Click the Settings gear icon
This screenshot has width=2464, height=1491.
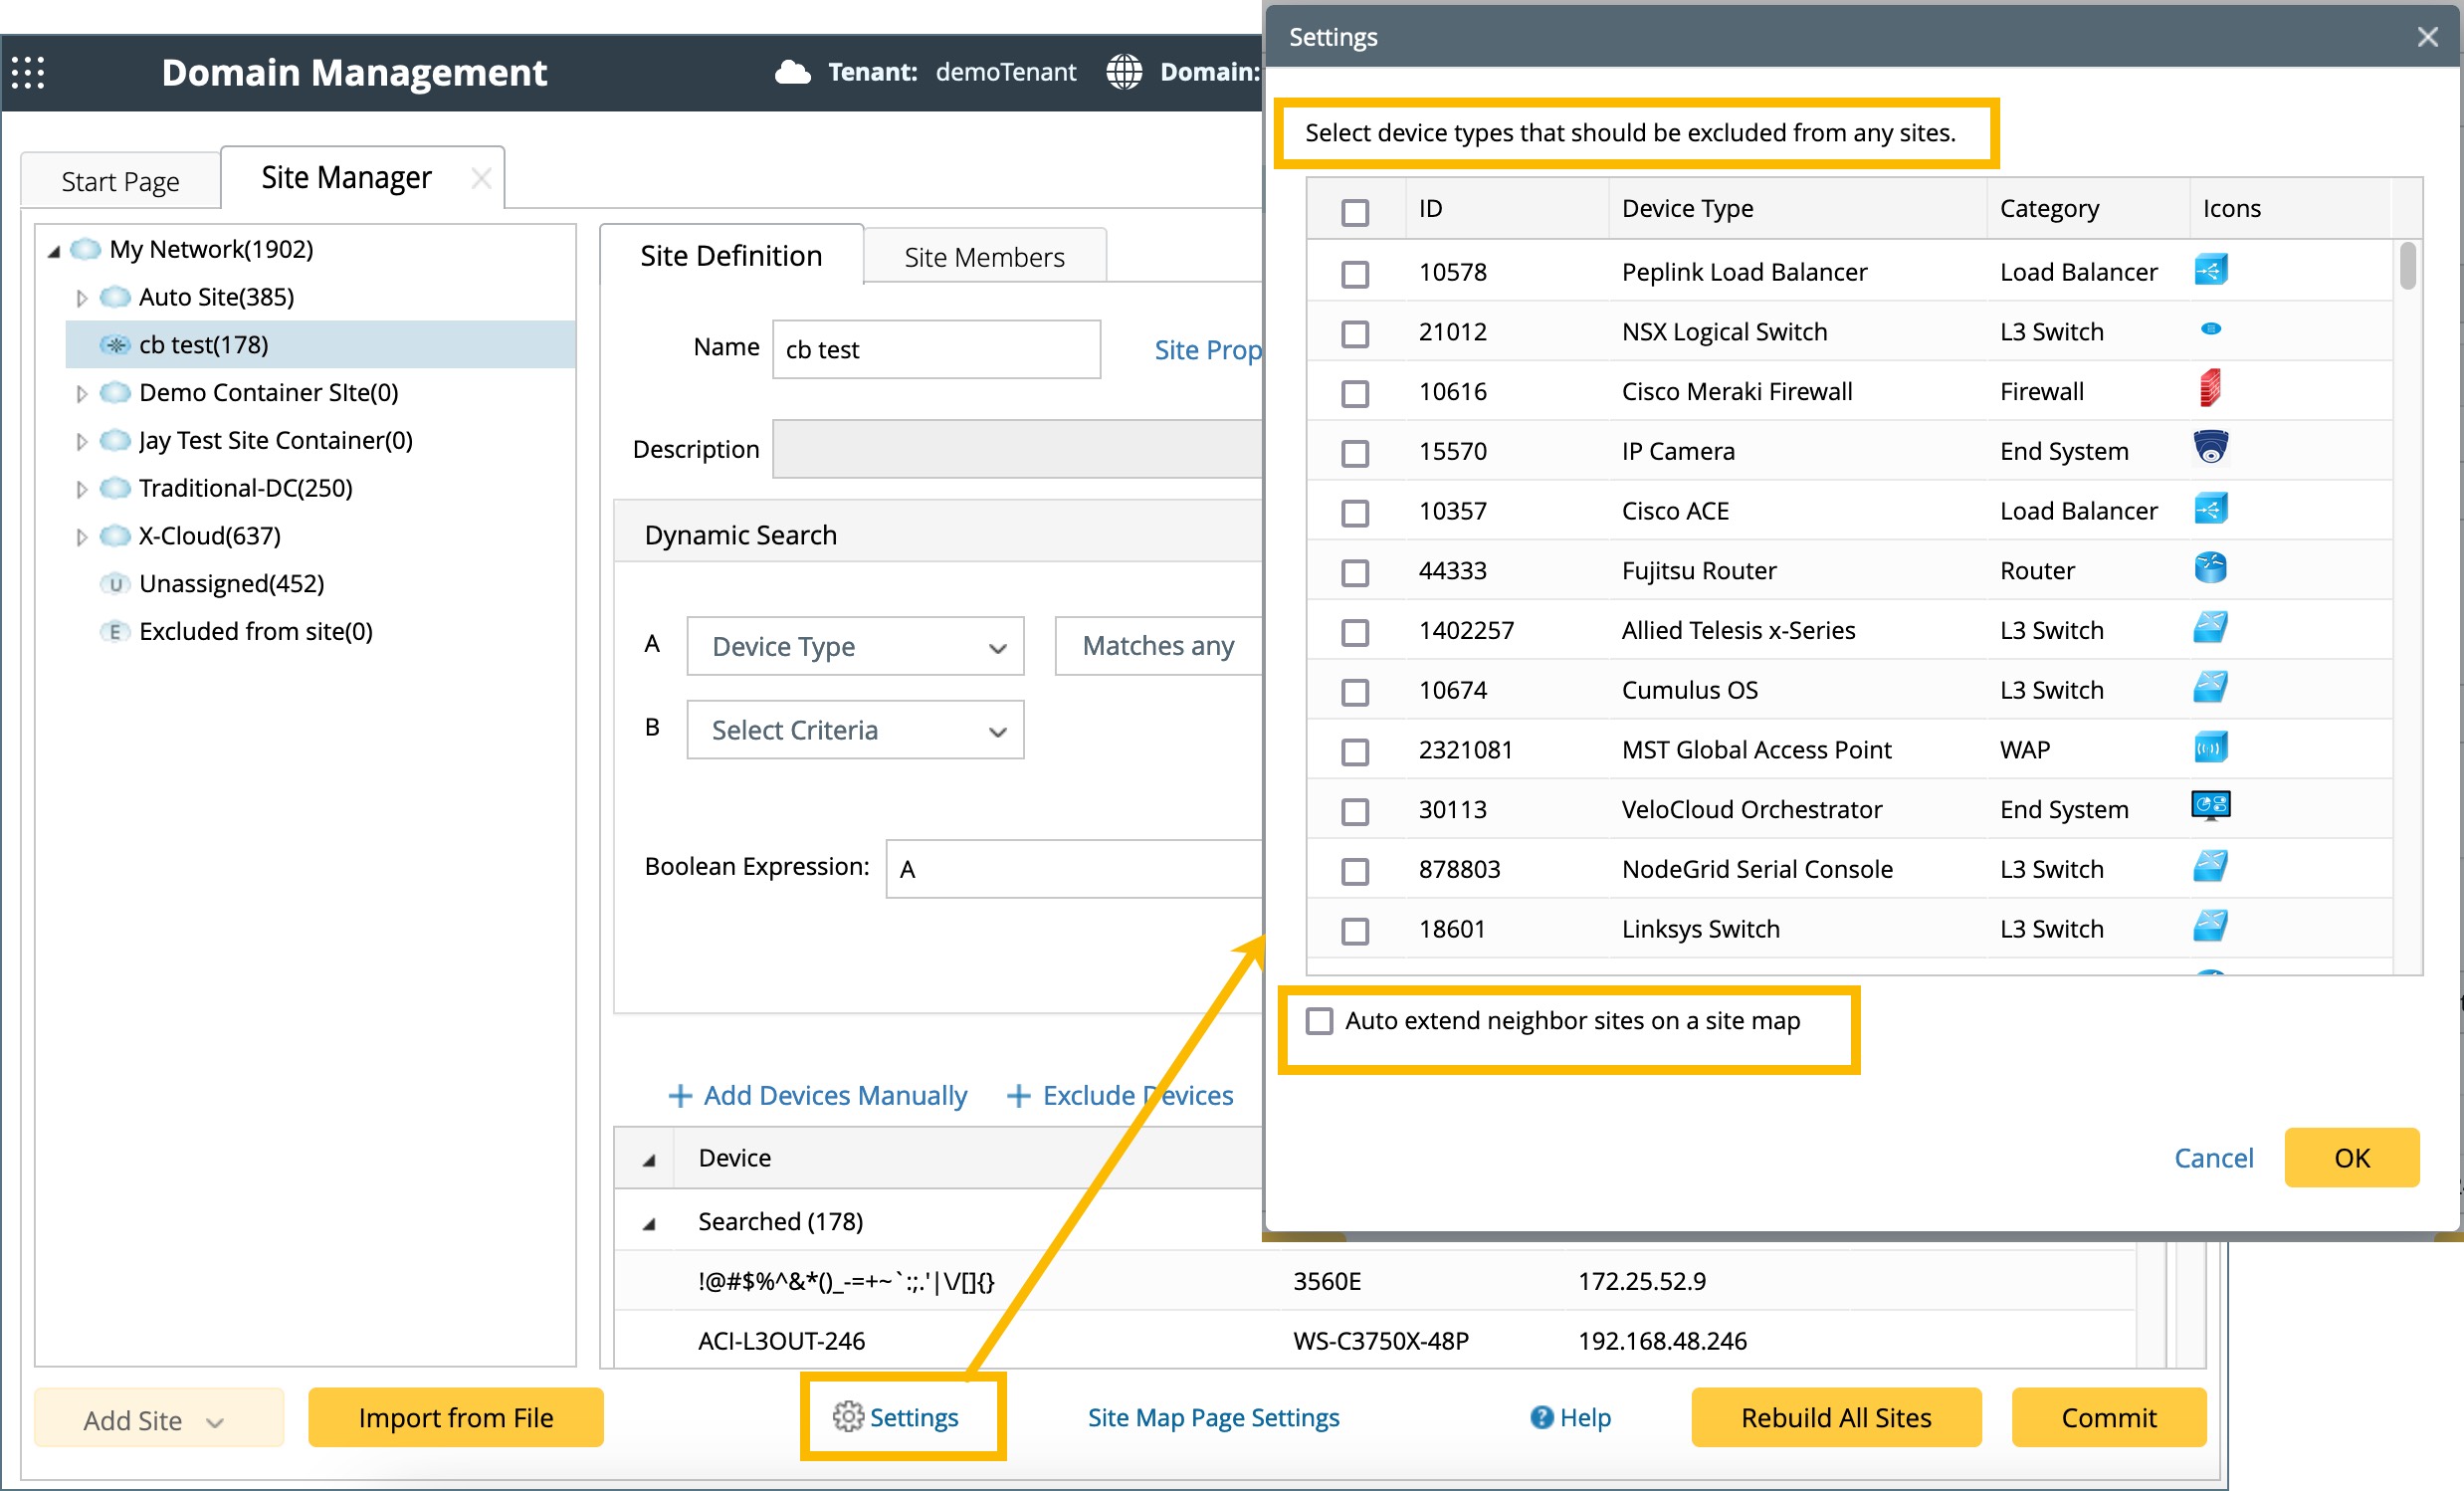(x=848, y=1417)
